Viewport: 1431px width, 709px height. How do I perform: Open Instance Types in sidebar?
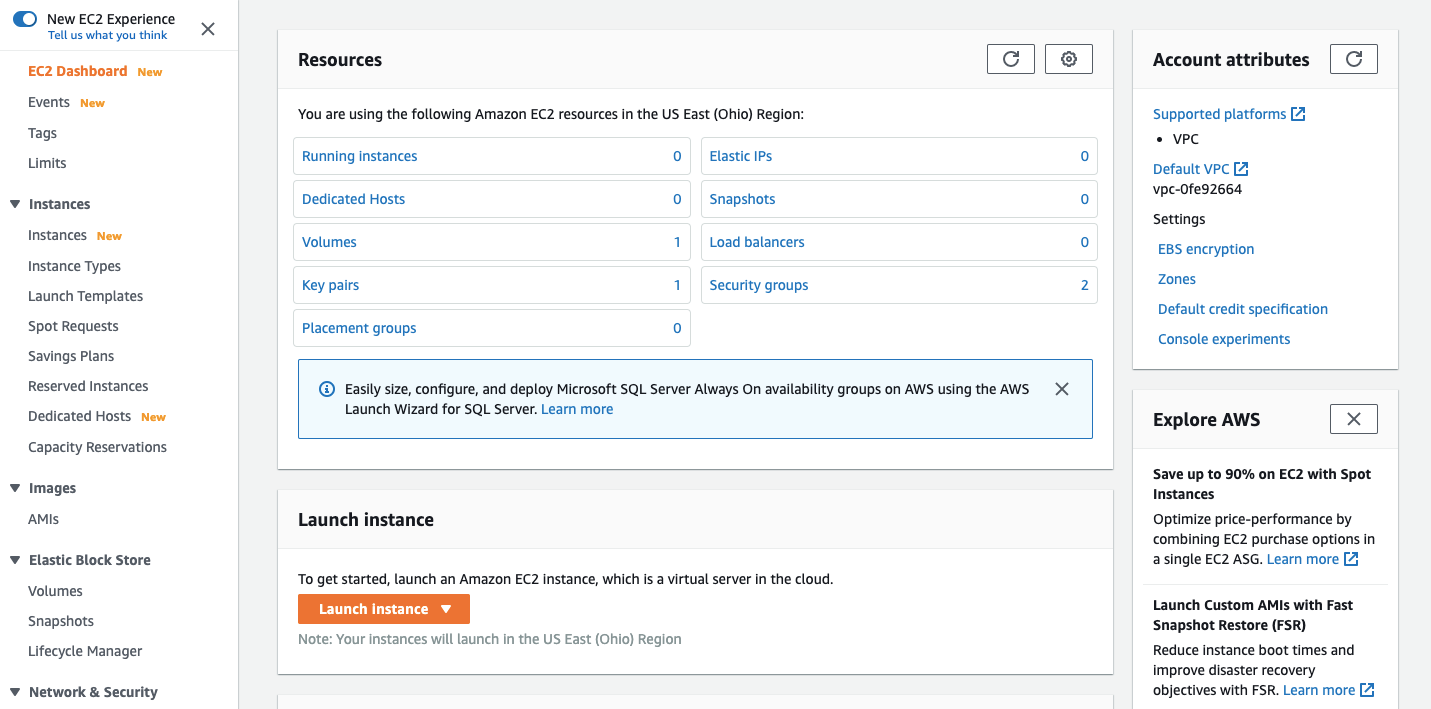[x=74, y=266]
